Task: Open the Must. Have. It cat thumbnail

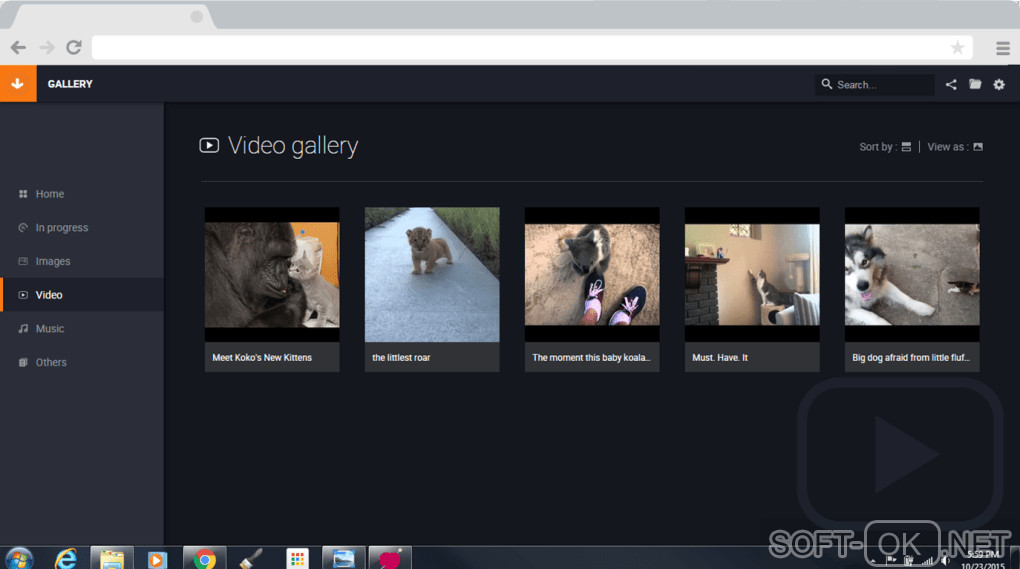Action: (x=752, y=274)
